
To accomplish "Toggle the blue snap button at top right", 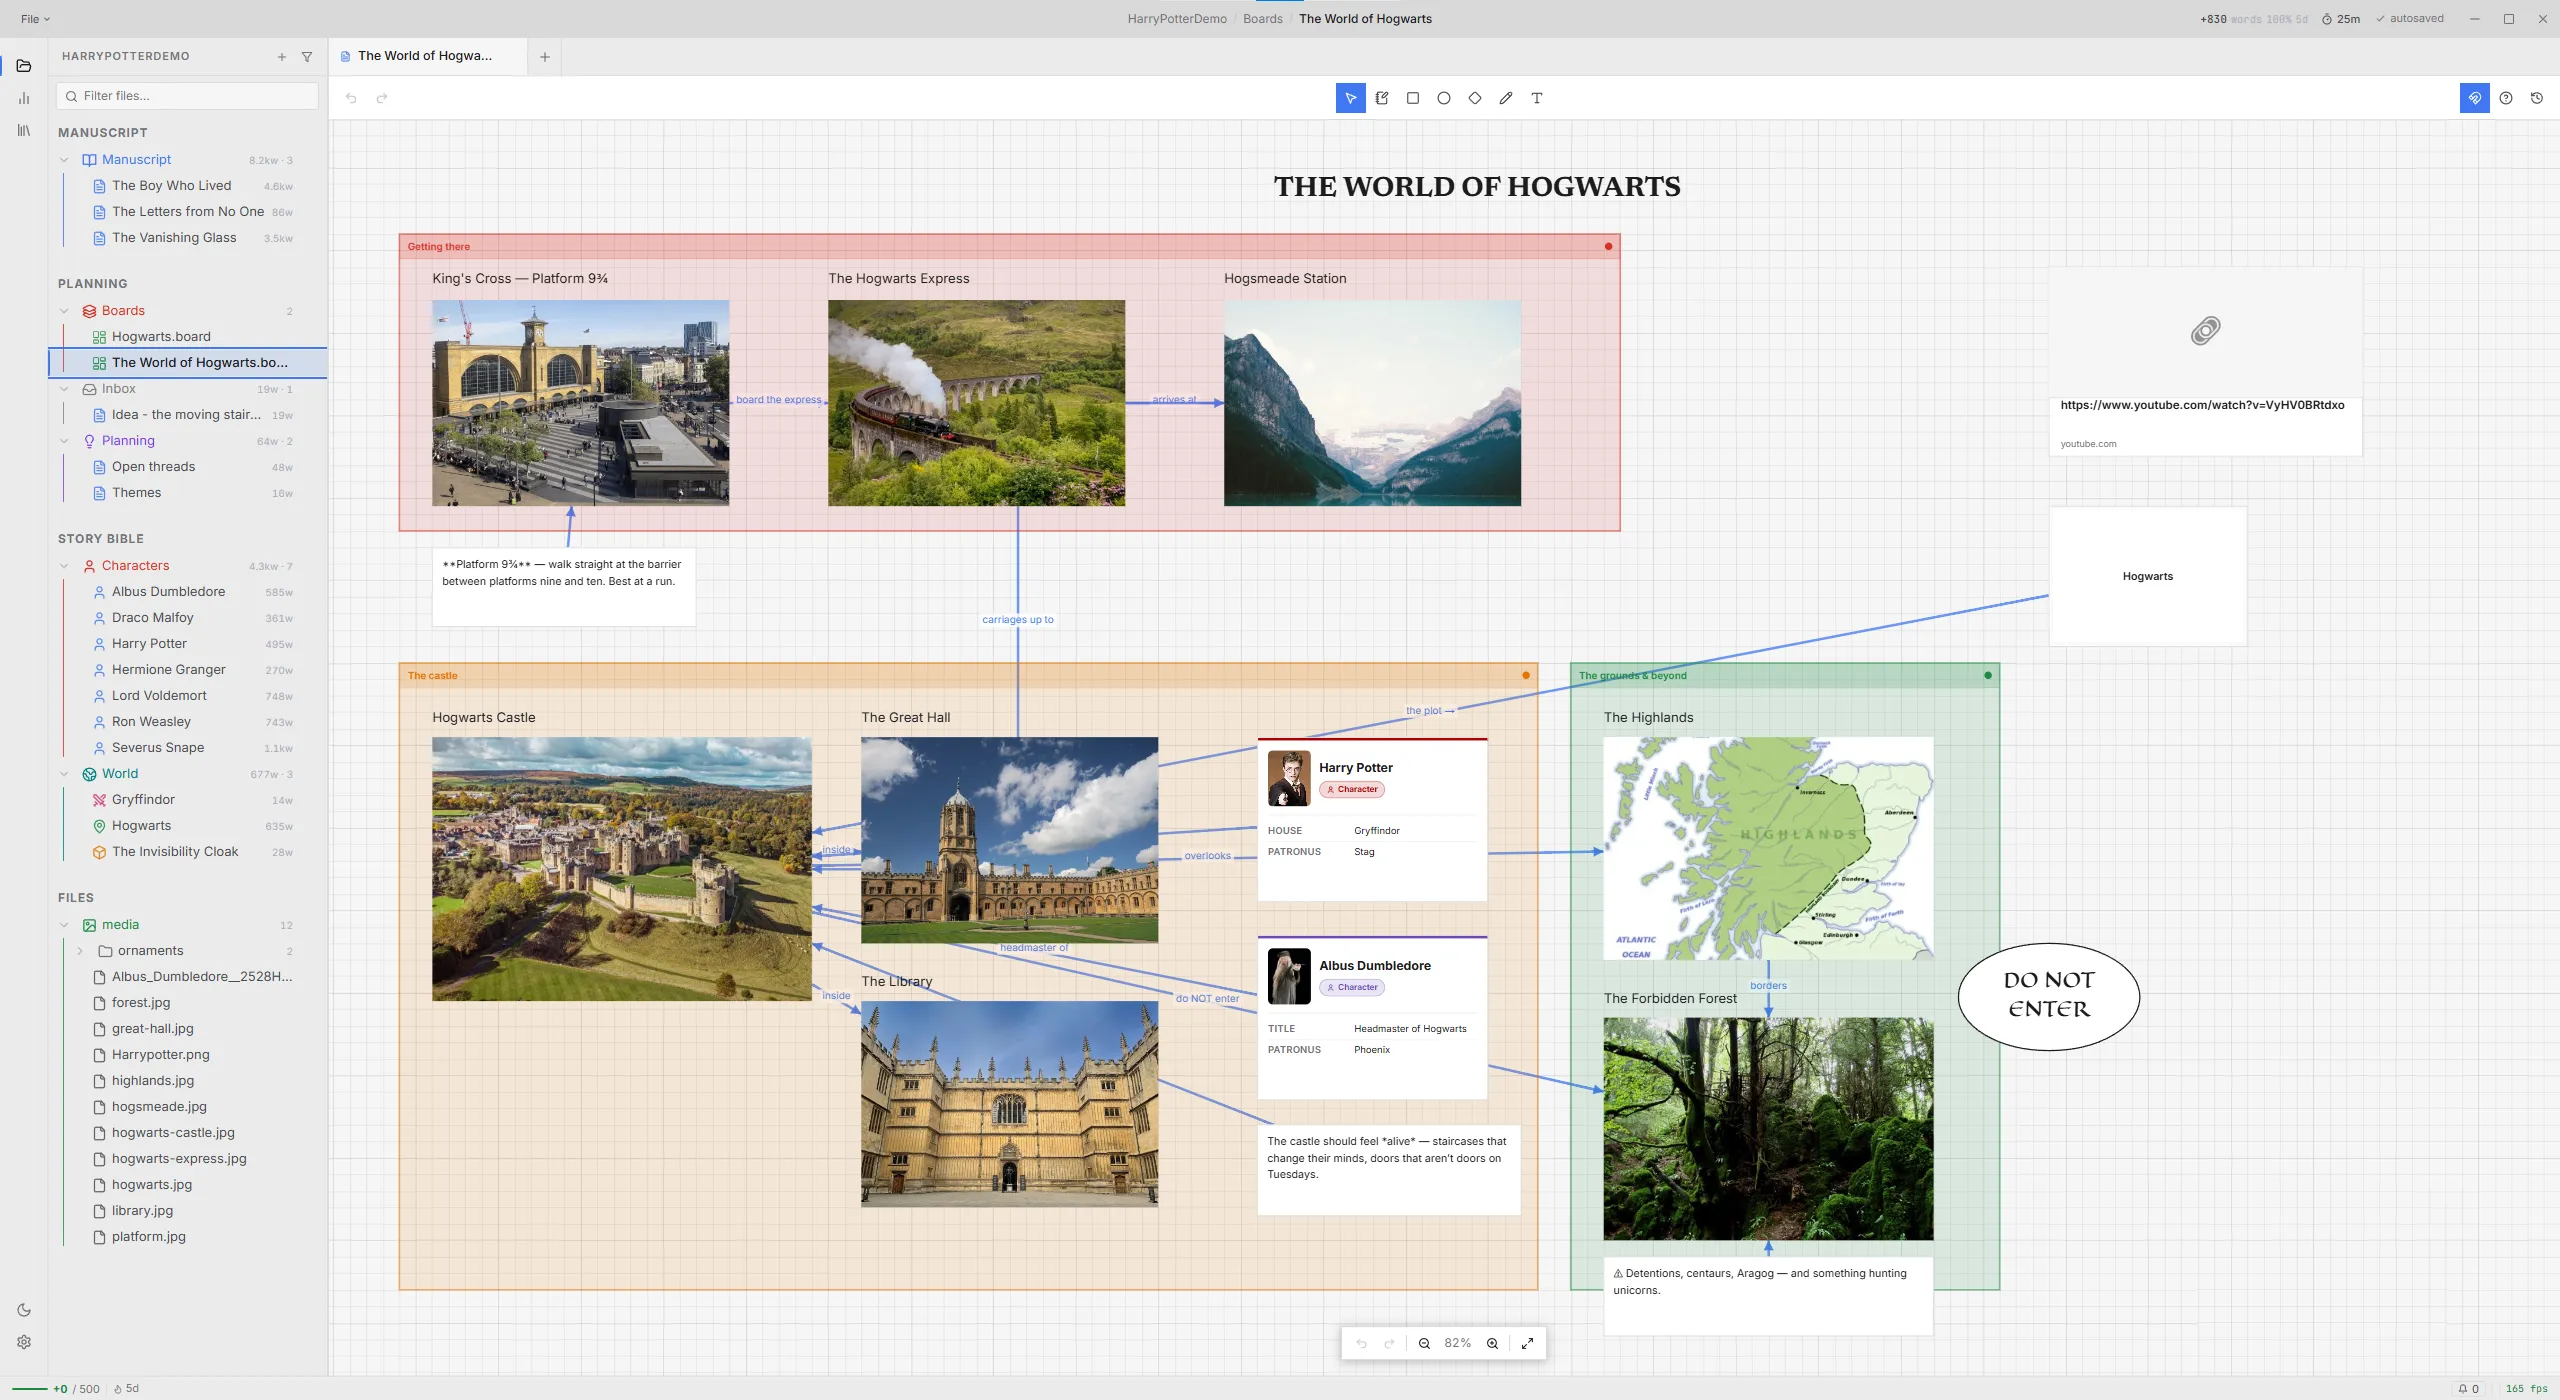I will 2474,98.
